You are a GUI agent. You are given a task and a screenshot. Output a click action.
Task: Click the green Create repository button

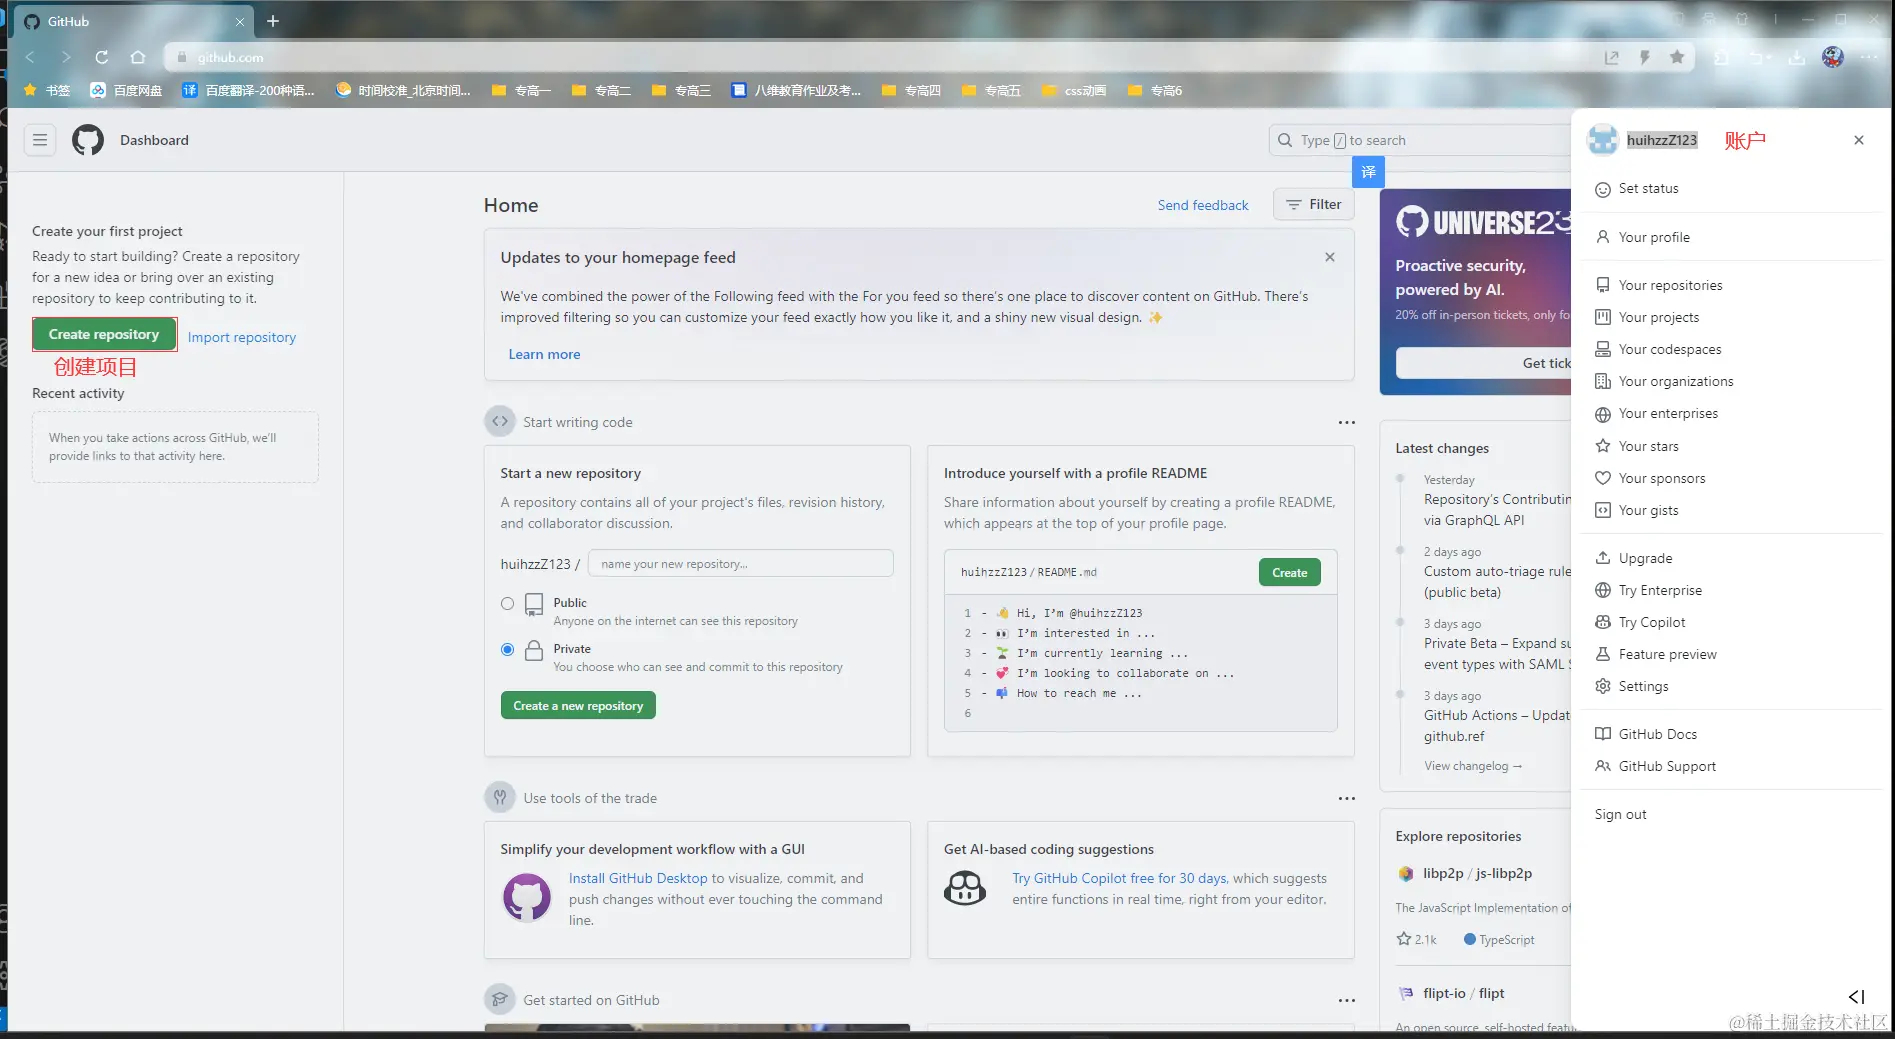[x=104, y=334]
